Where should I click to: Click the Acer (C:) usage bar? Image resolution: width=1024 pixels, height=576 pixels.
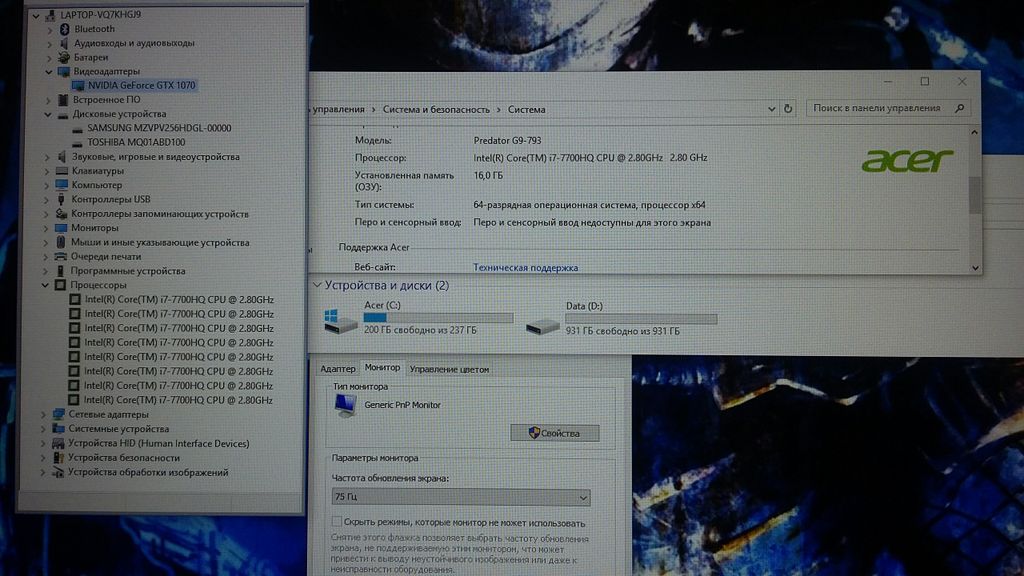(438, 318)
